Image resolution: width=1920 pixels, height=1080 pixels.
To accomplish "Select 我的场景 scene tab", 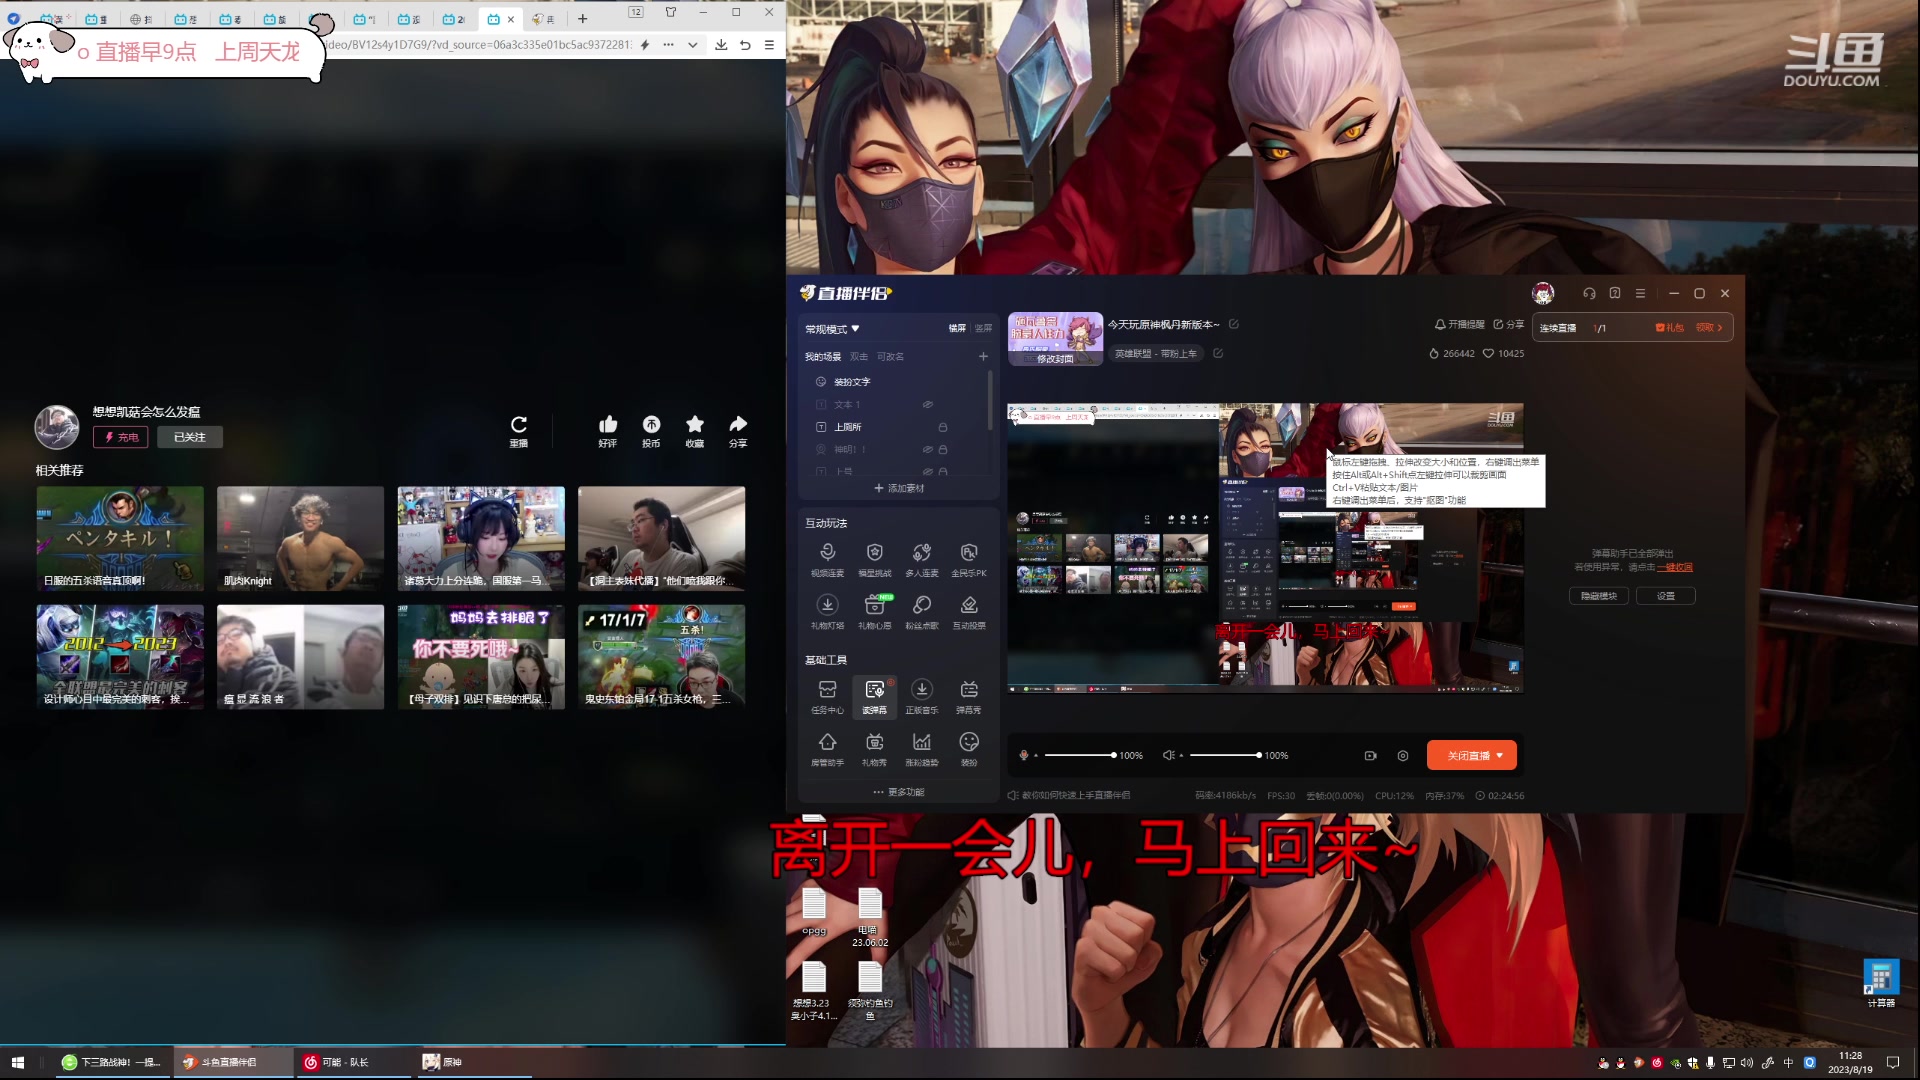I will [x=822, y=357].
